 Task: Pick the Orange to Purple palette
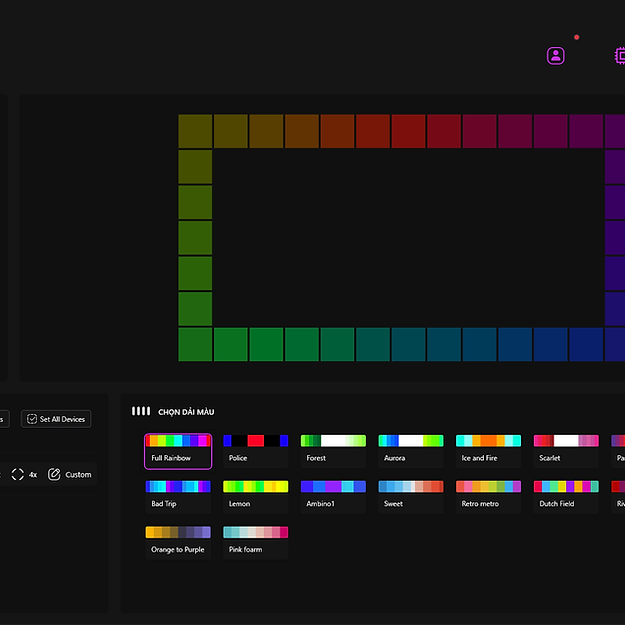[178, 541]
